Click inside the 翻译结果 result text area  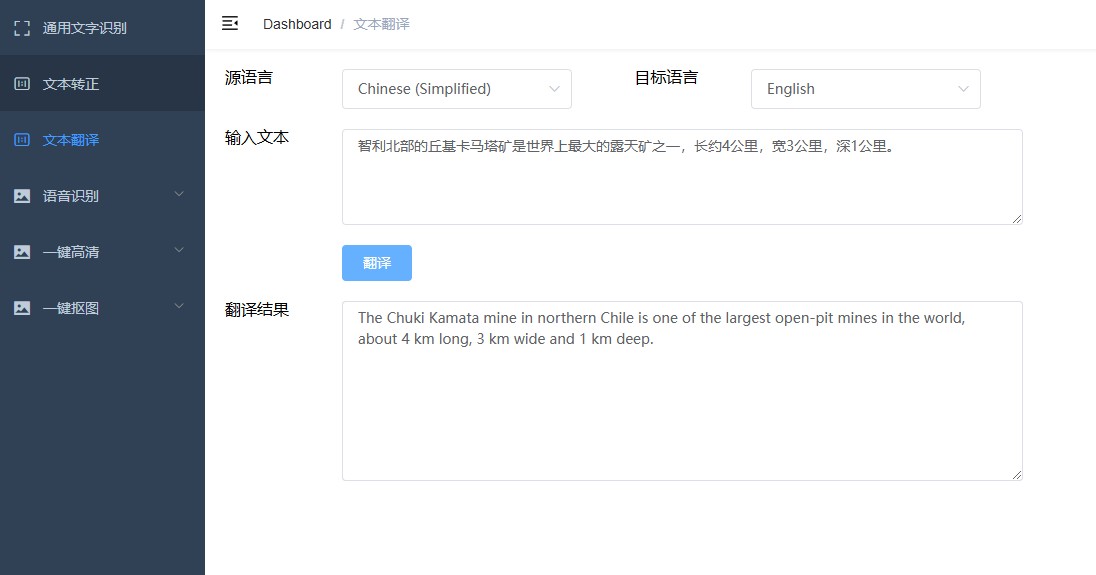pos(682,391)
